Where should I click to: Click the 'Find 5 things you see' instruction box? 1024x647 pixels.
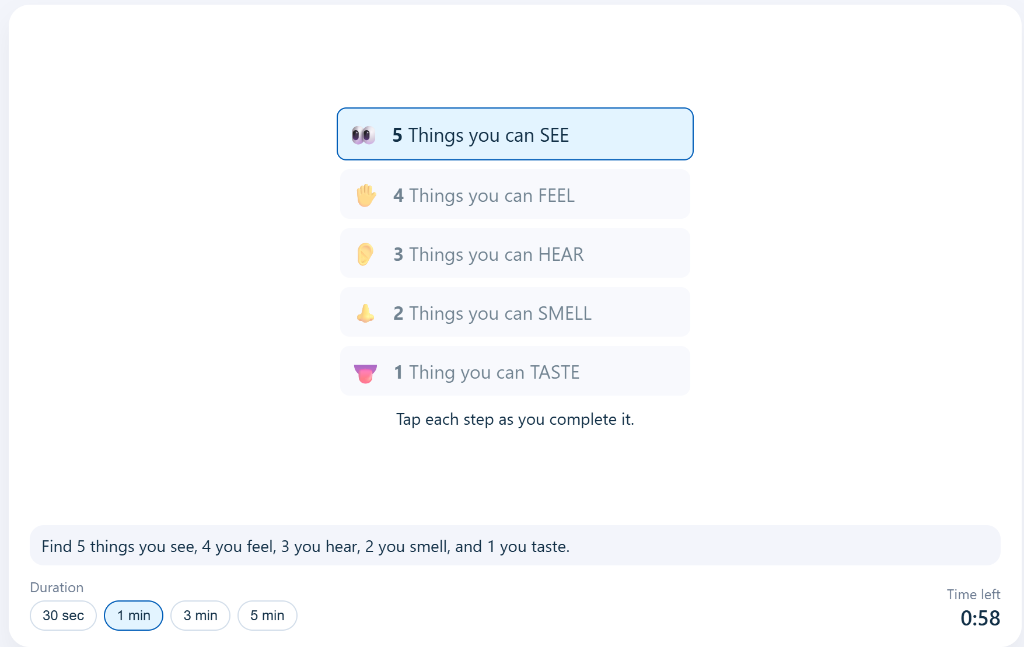514,546
